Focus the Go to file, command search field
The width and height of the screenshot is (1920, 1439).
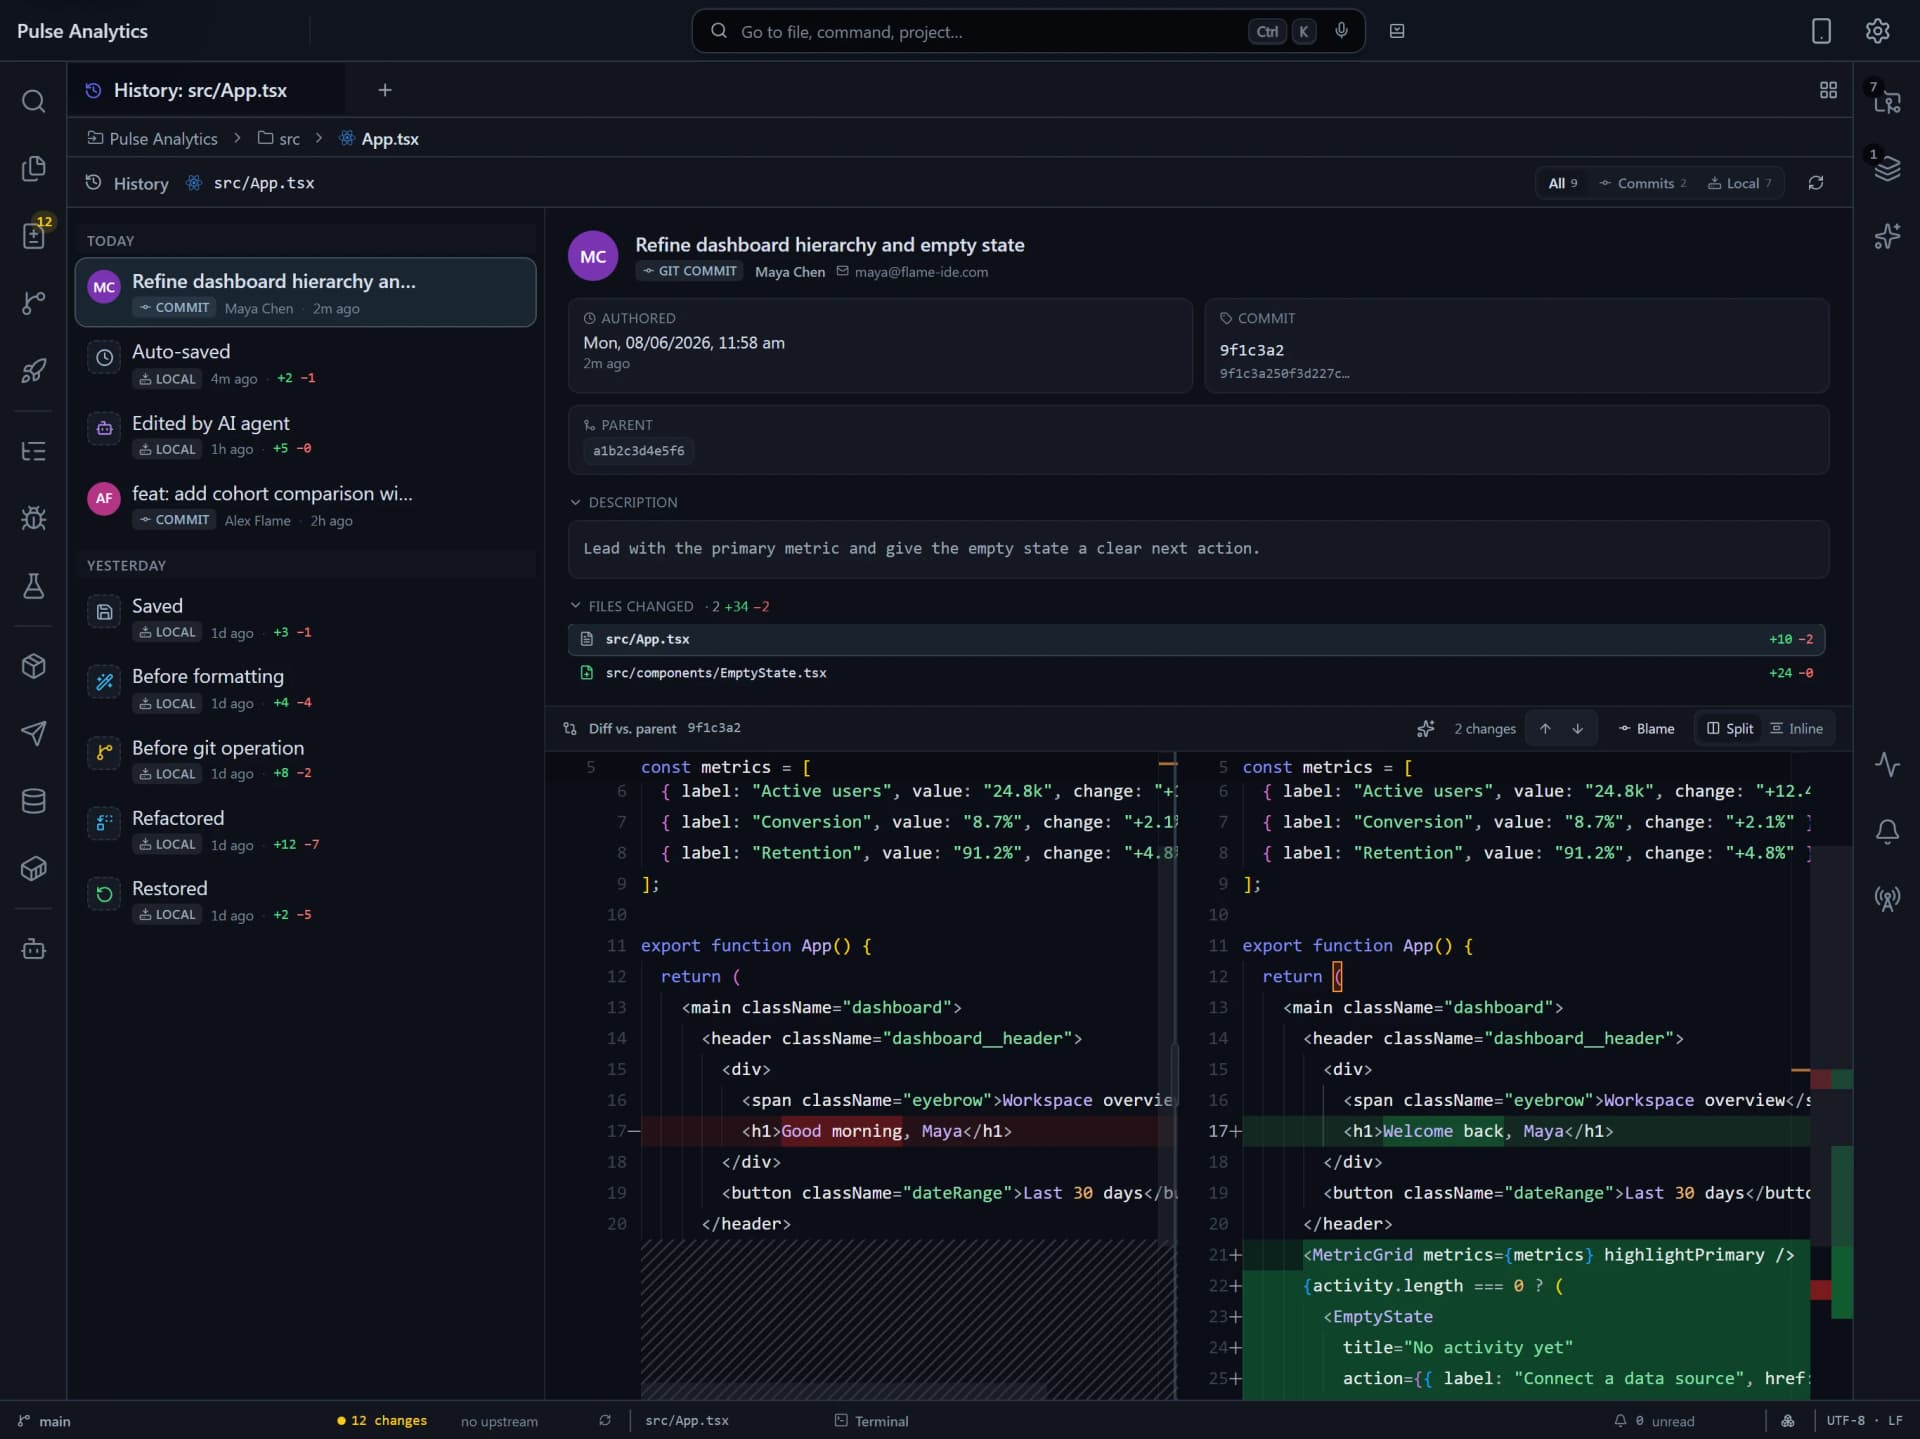[1028, 31]
